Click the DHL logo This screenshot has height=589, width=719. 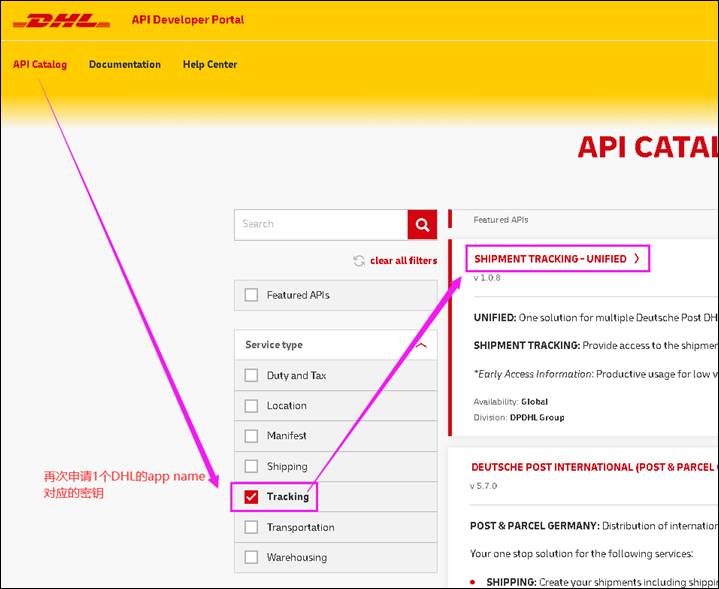pos(61,21)
